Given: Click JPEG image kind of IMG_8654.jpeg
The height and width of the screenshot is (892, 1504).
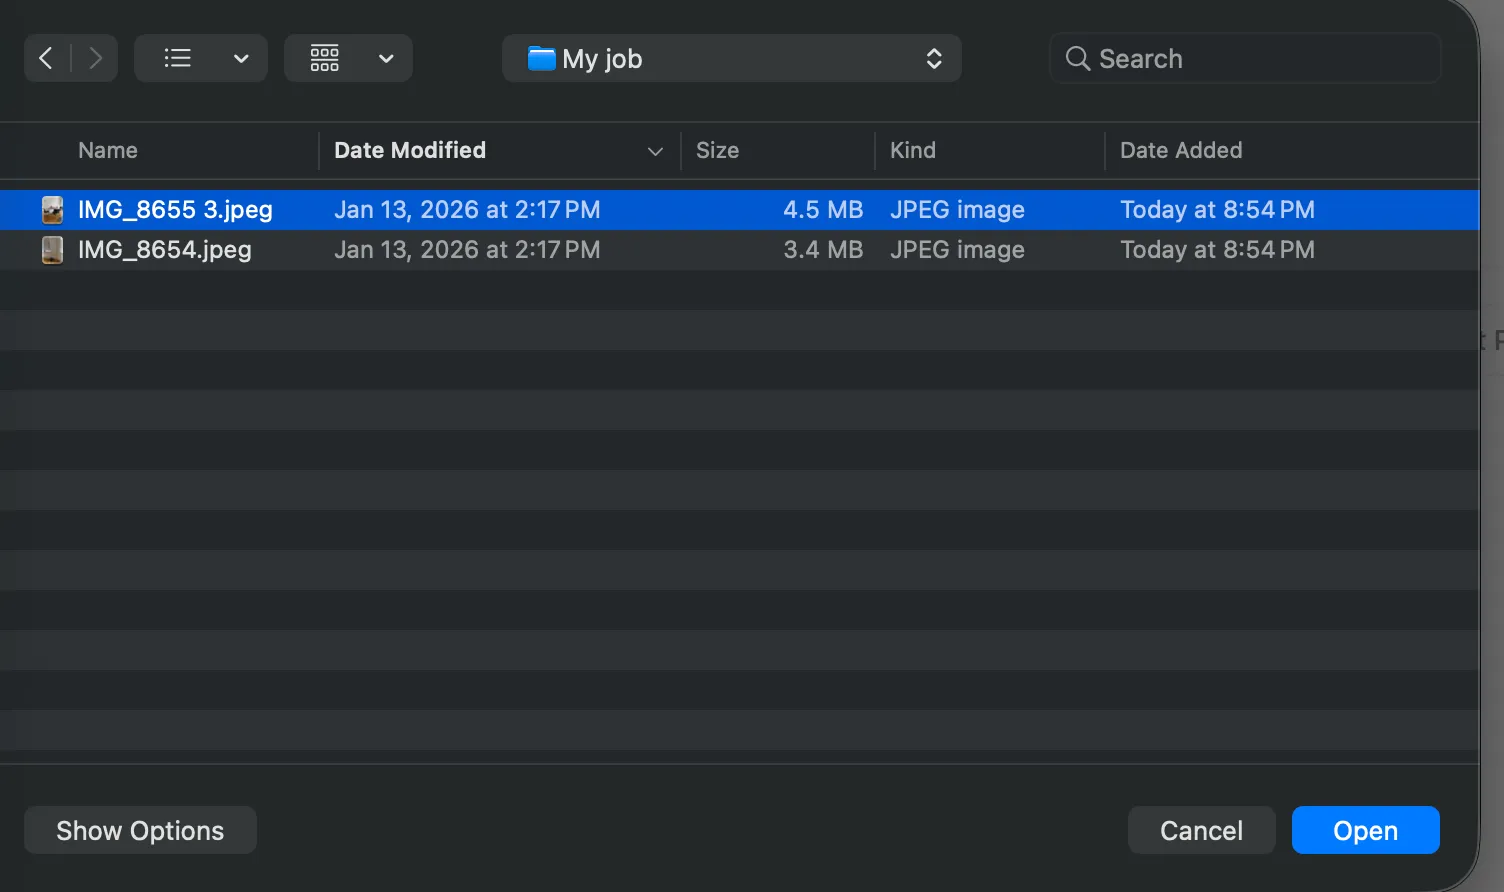Looking at the screenshot, I should point(957,250).
